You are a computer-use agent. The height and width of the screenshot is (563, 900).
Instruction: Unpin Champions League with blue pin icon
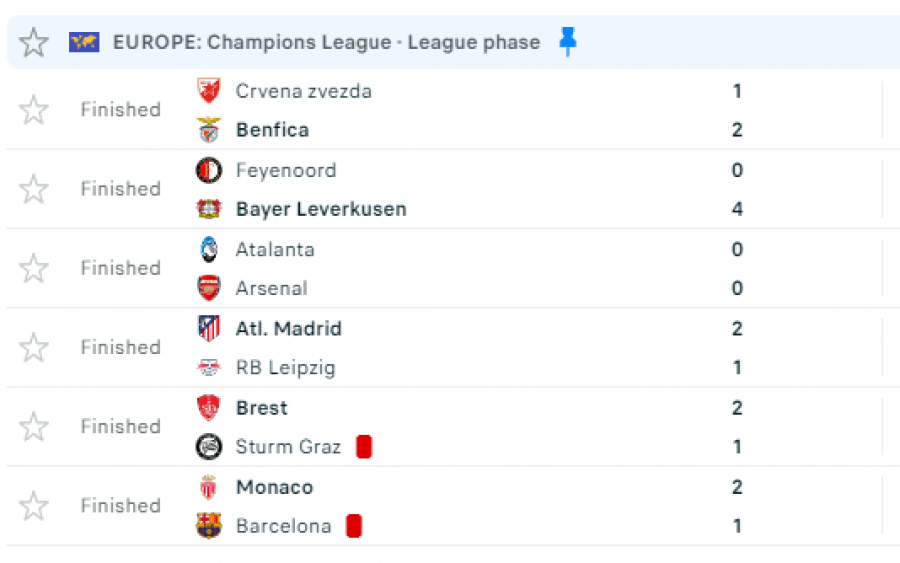click(568, 42)
